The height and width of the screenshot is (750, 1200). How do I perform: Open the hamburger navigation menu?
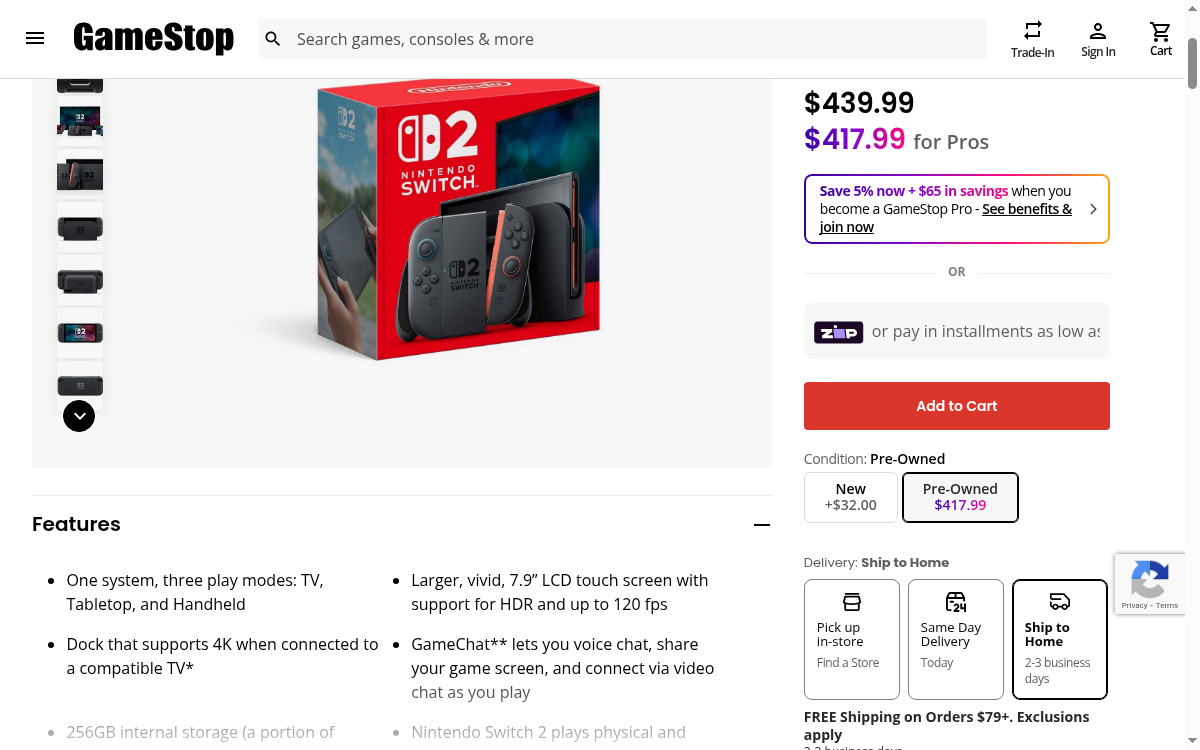35,38
